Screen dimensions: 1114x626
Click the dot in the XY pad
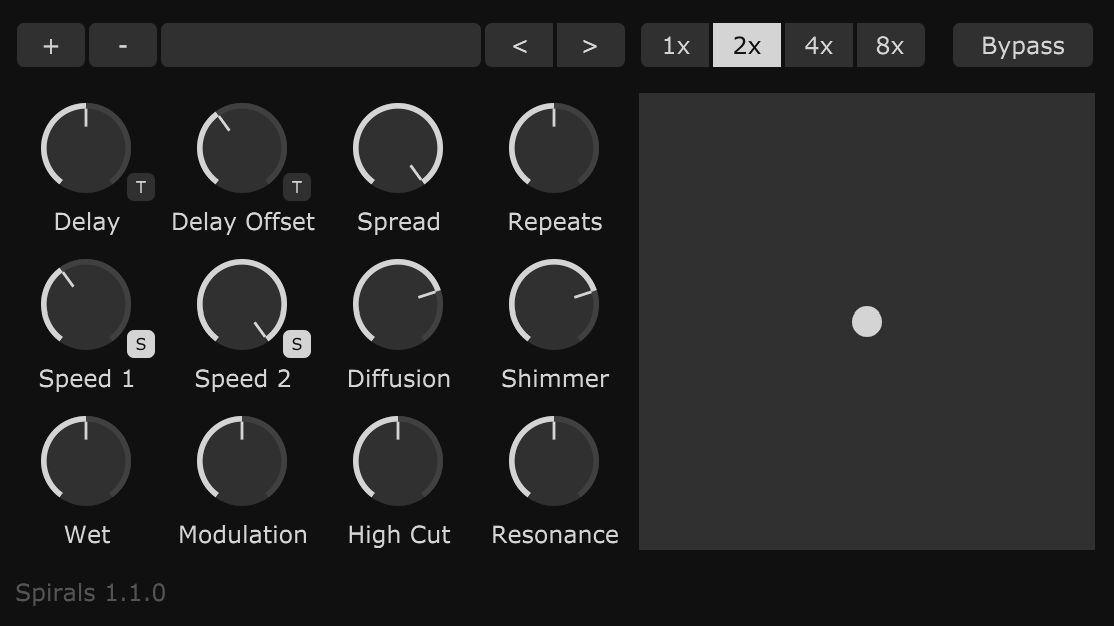pyautogui.click(x=867, y=322)
